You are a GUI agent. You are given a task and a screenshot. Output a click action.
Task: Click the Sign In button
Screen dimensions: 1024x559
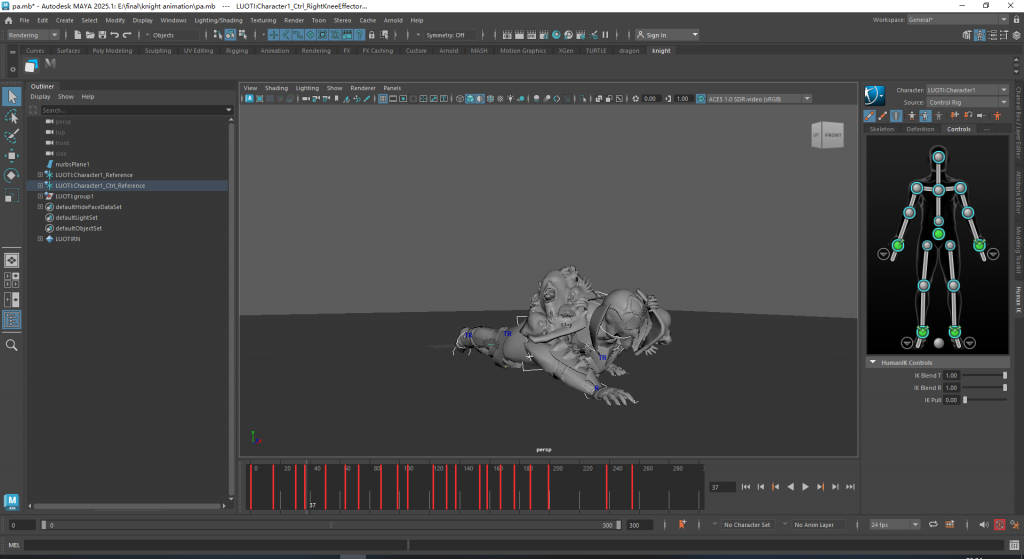click(x=655, y=35)
